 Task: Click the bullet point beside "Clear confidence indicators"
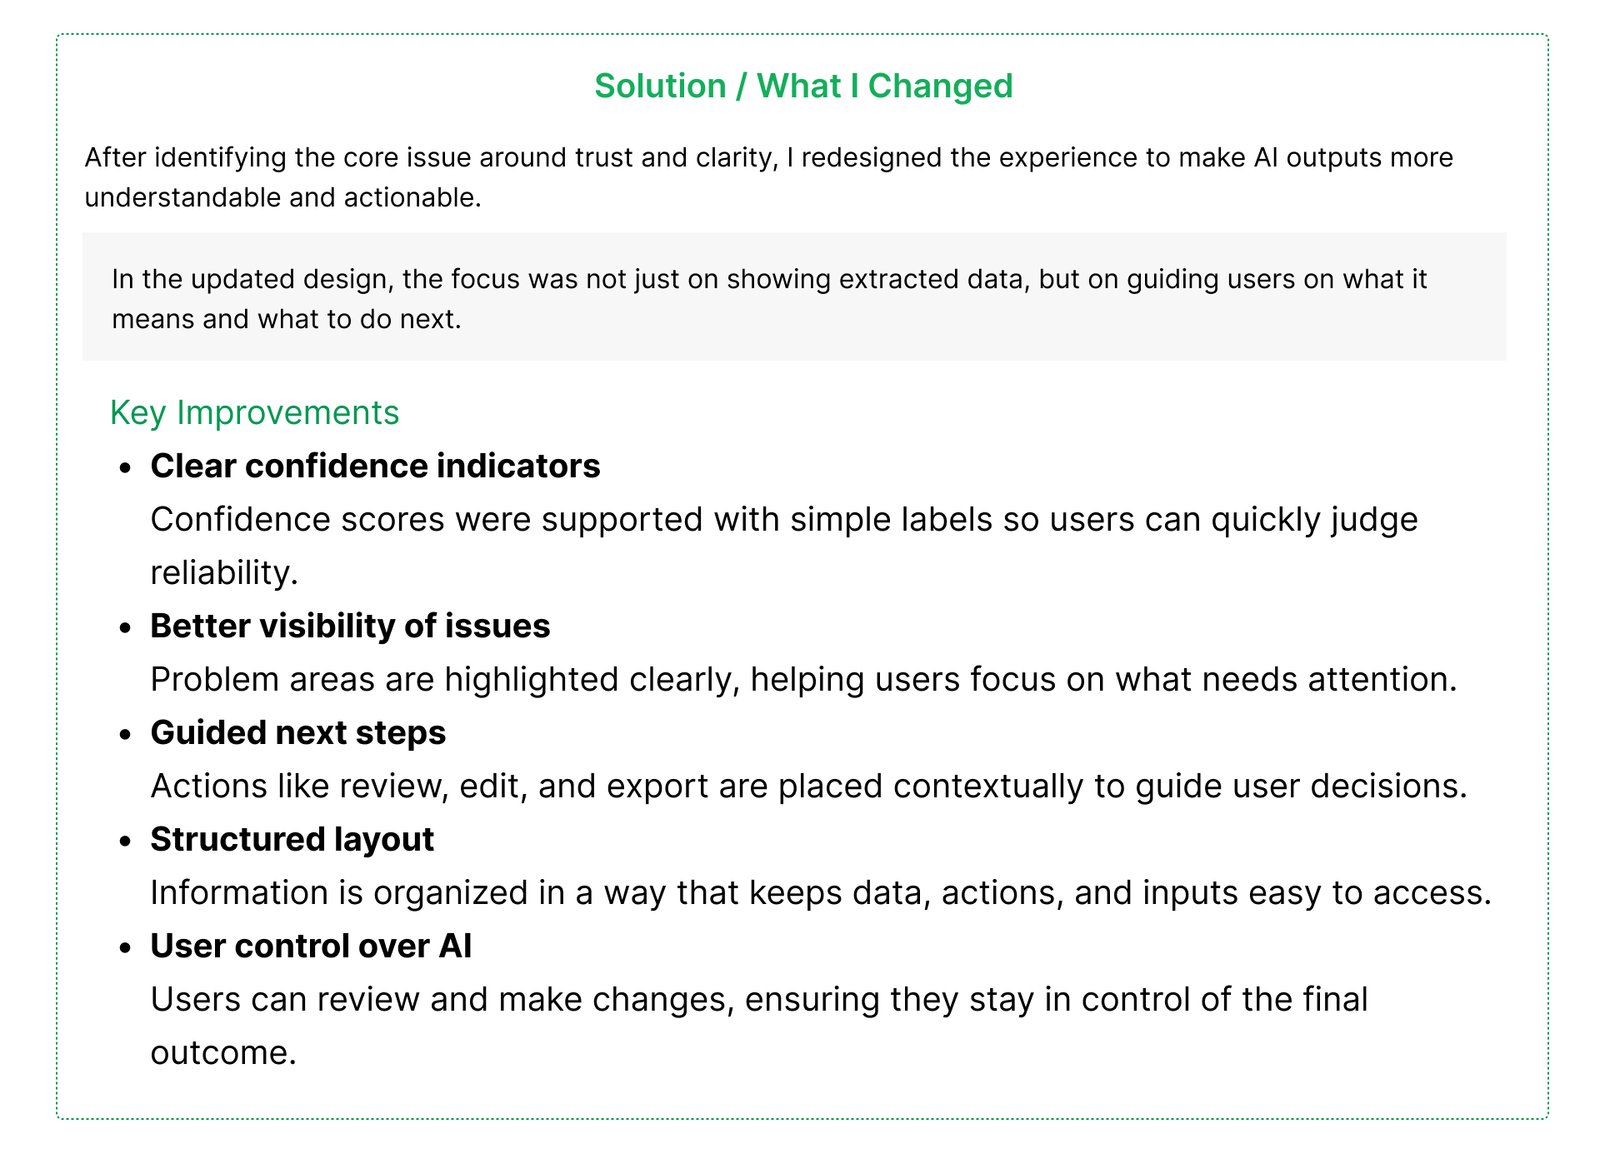(x=125, y=467)
